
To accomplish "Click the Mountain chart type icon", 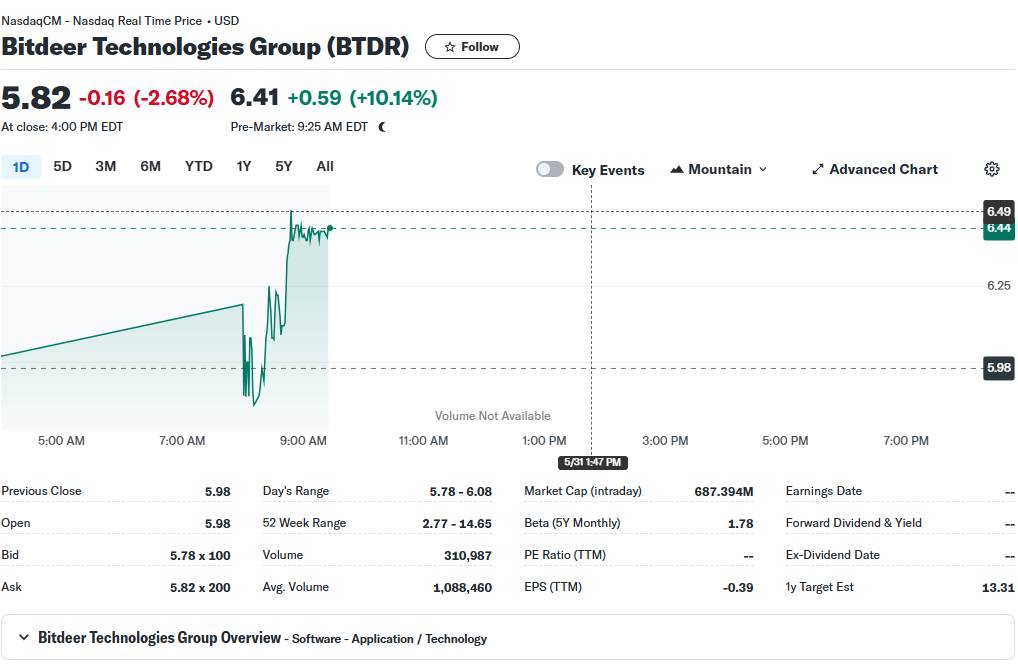I will click(677, 170).
